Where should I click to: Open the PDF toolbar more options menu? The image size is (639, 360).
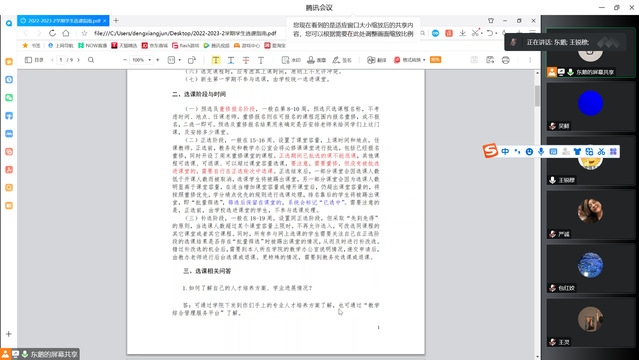(530, 60)
